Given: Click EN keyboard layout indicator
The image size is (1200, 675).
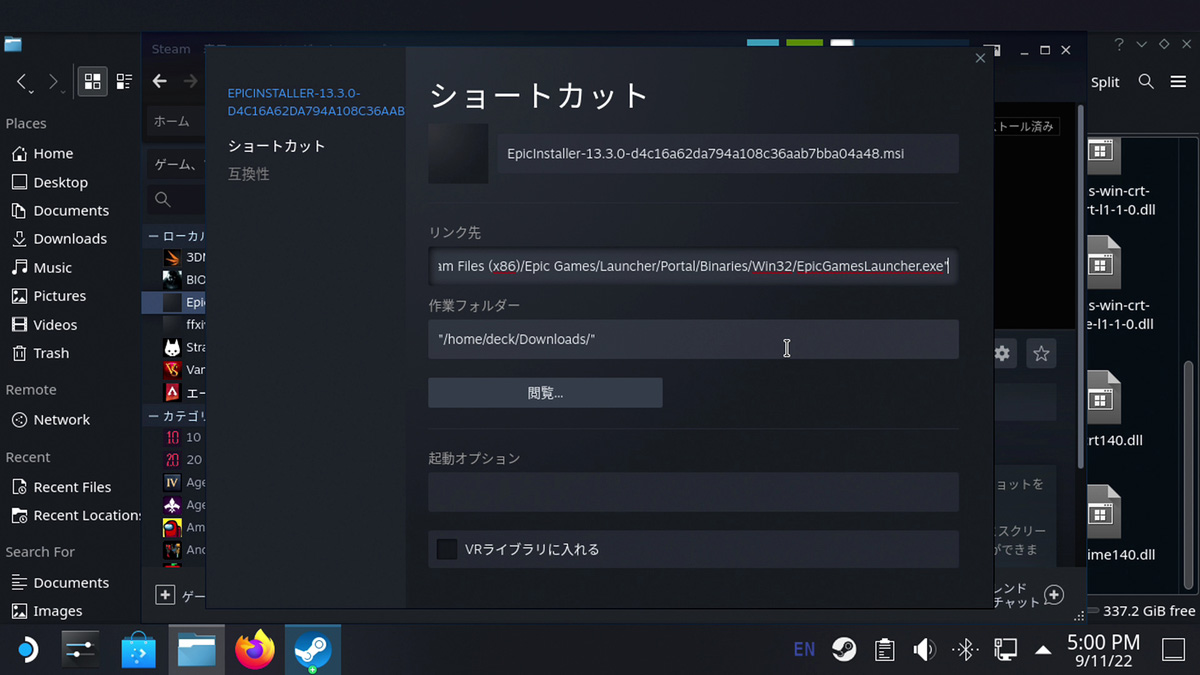Looking at the screenshot, I should tap(803, 650).
